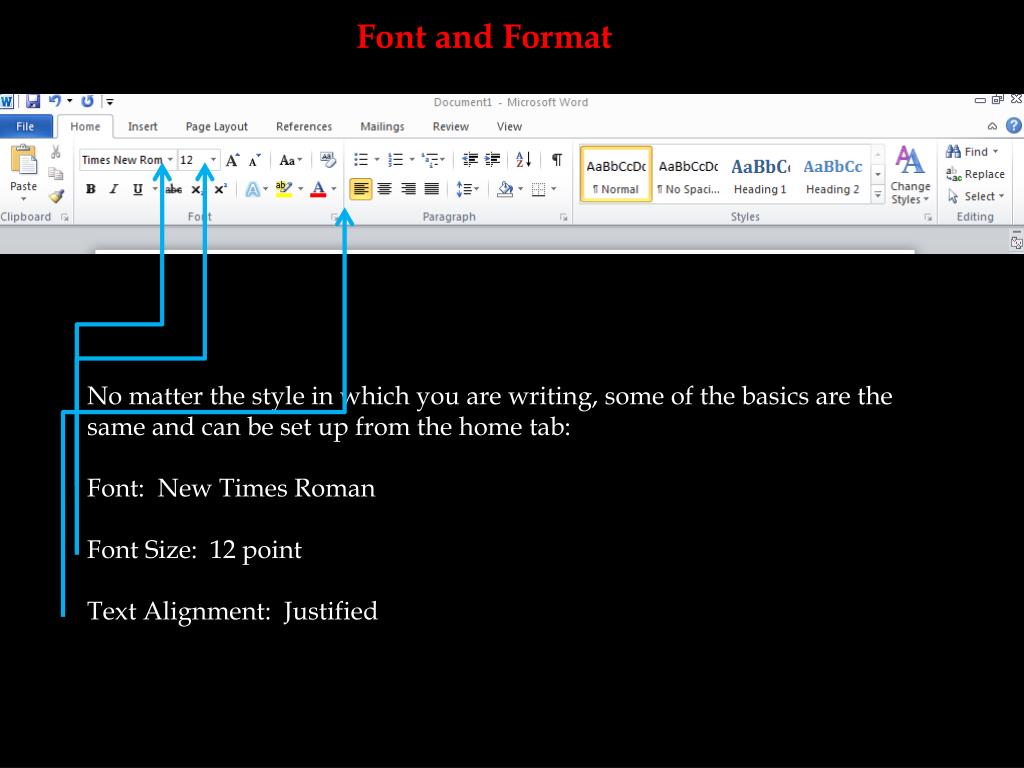Expand the Styles gallery More arrow
1024x768 pixels.
click(878, 195)
